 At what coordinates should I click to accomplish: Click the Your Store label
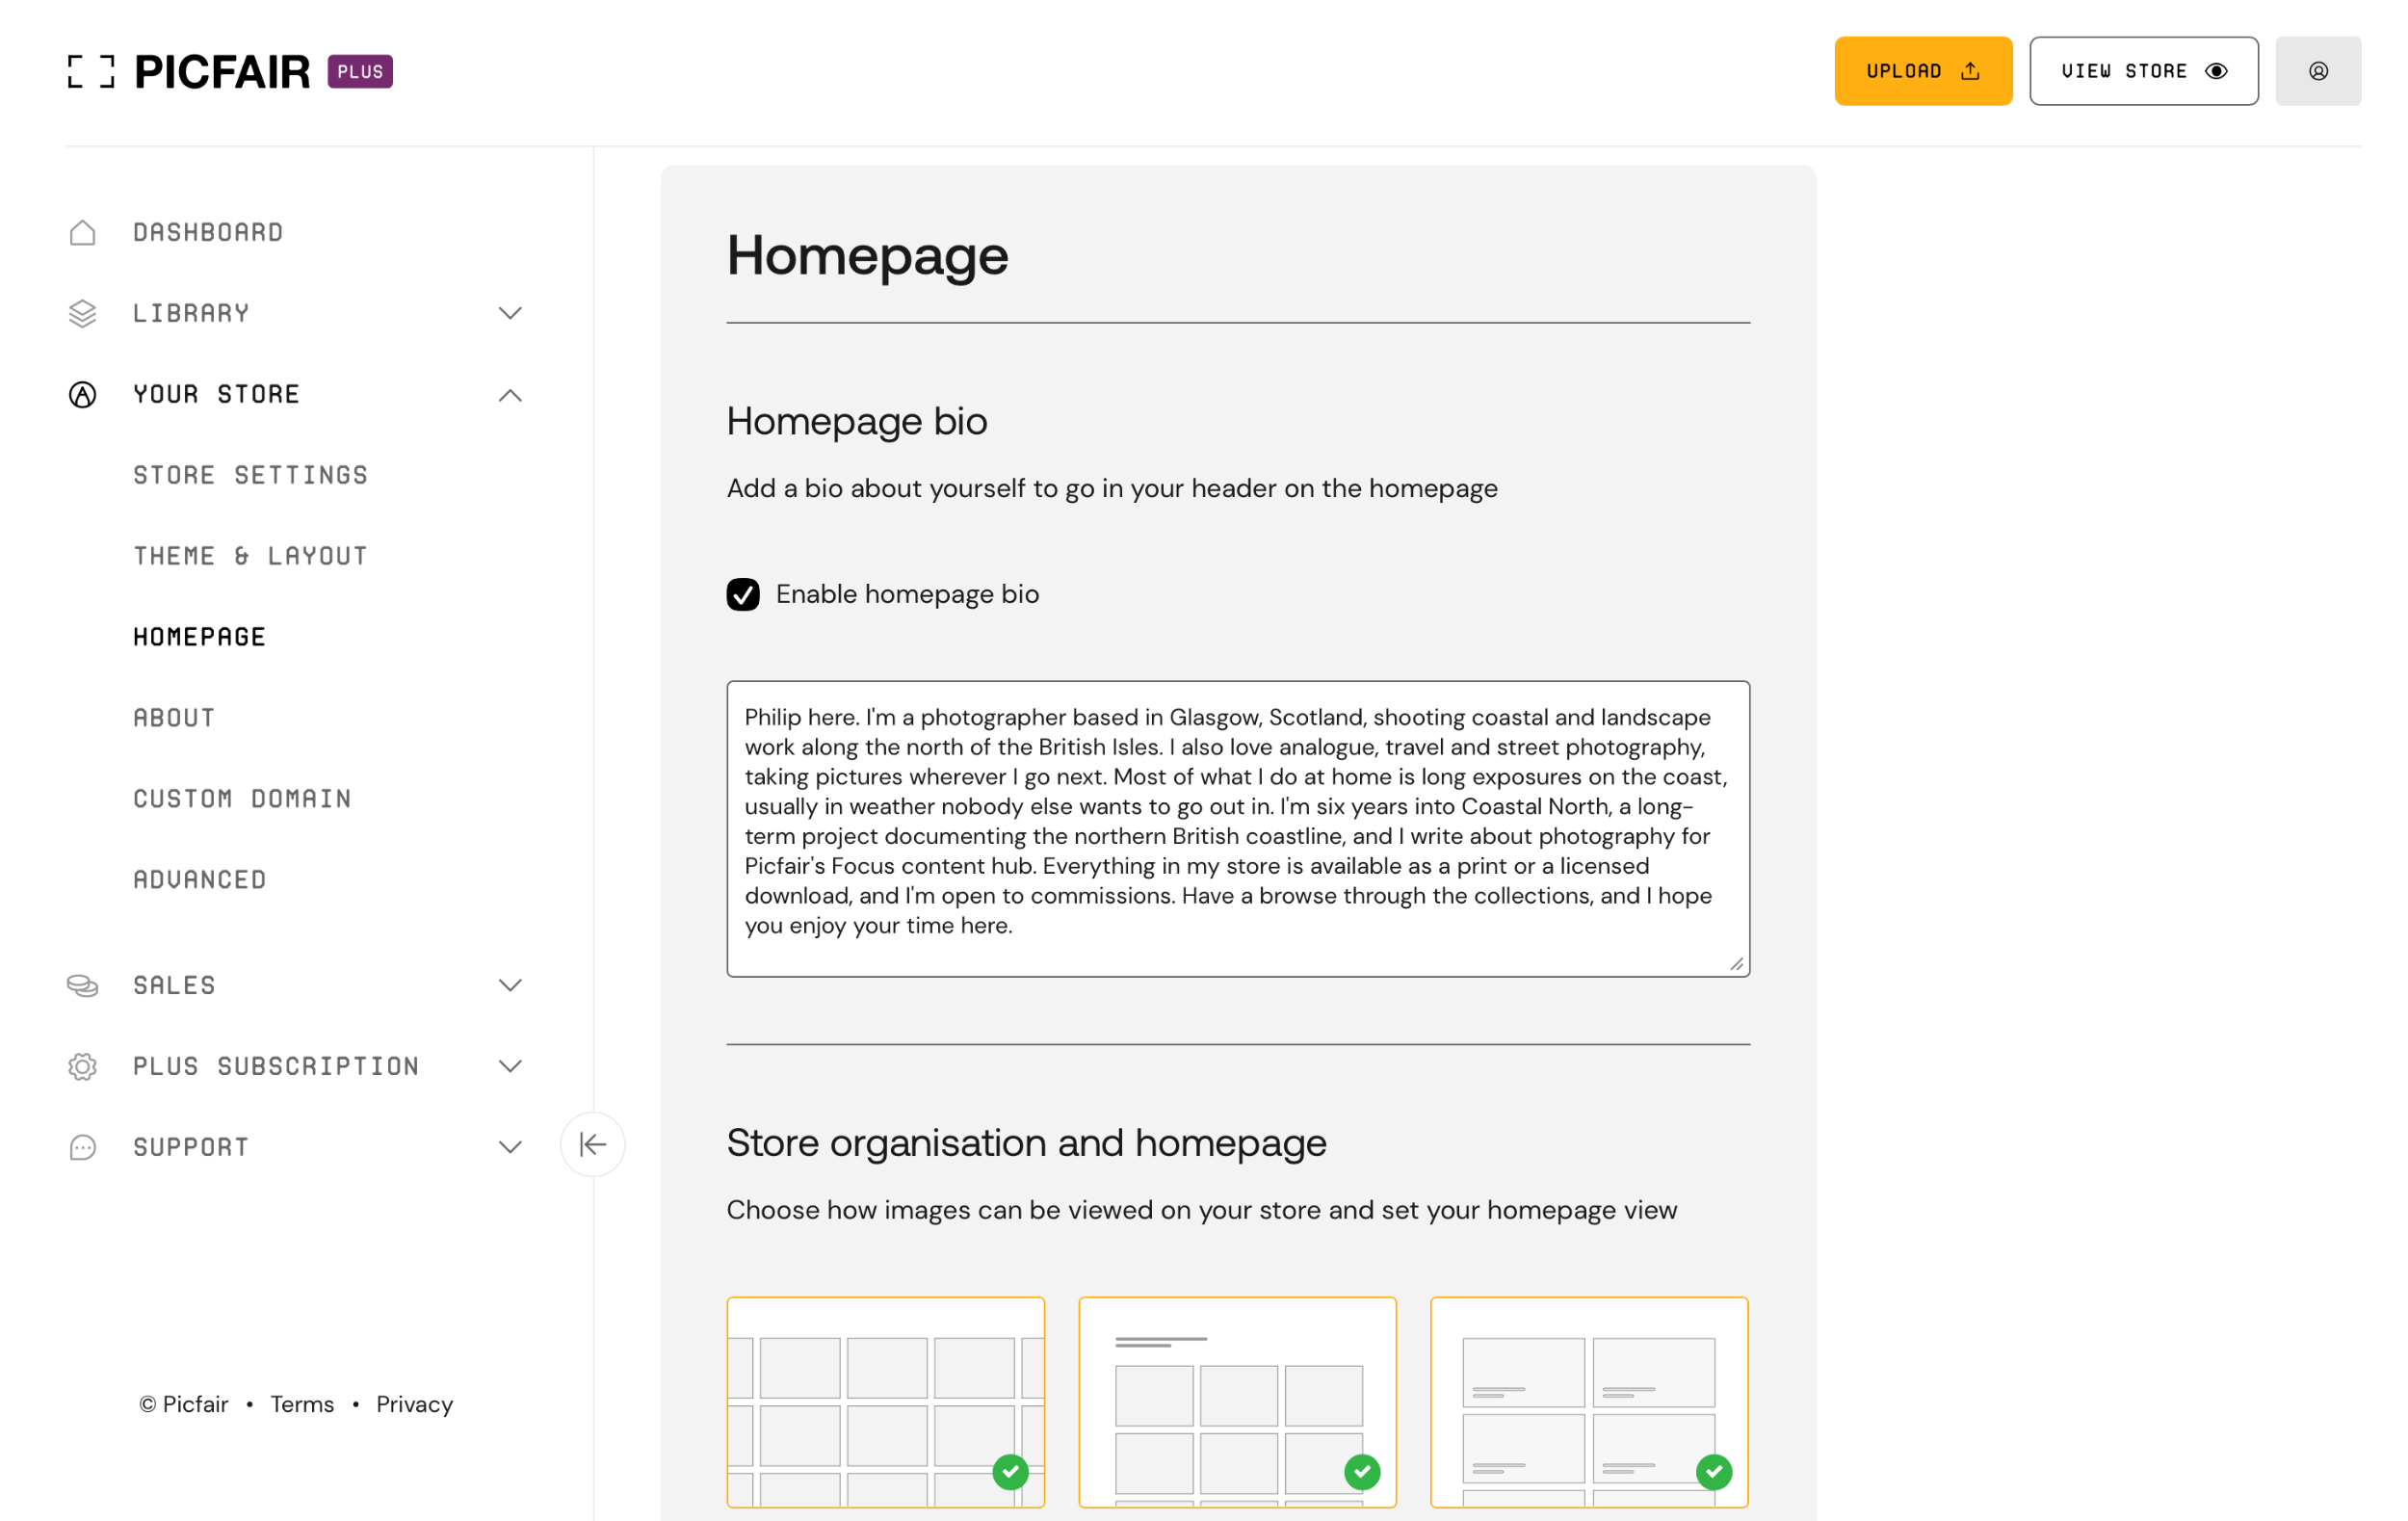pos(217,394)
